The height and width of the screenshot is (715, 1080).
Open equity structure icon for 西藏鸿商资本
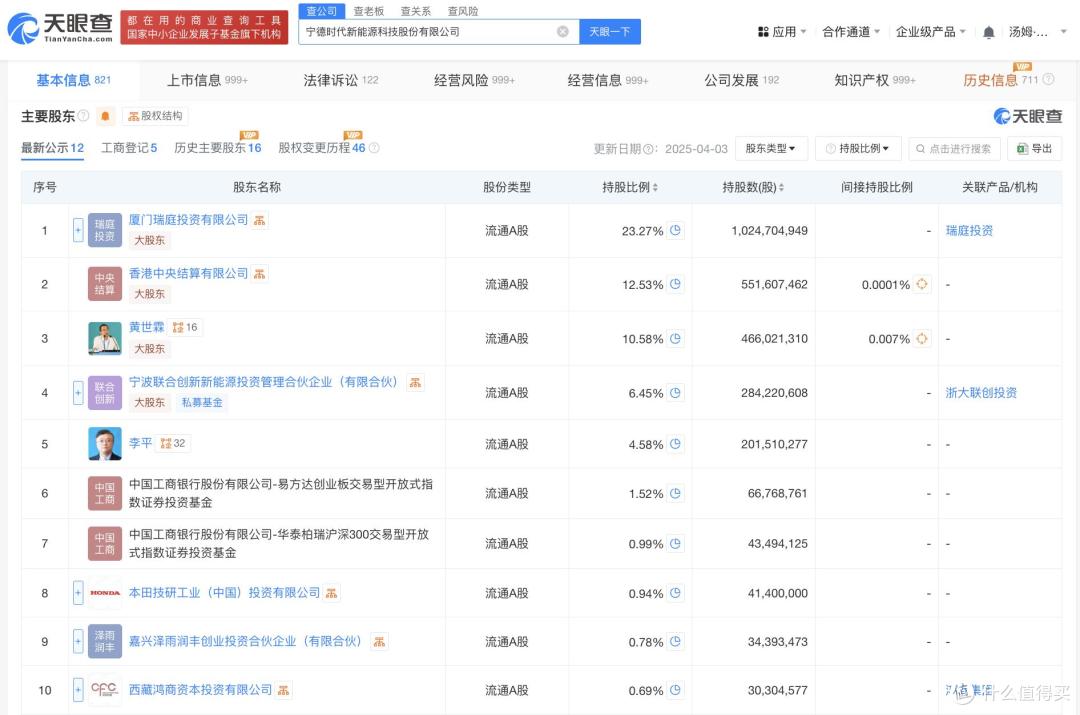(x=283, y=690)
